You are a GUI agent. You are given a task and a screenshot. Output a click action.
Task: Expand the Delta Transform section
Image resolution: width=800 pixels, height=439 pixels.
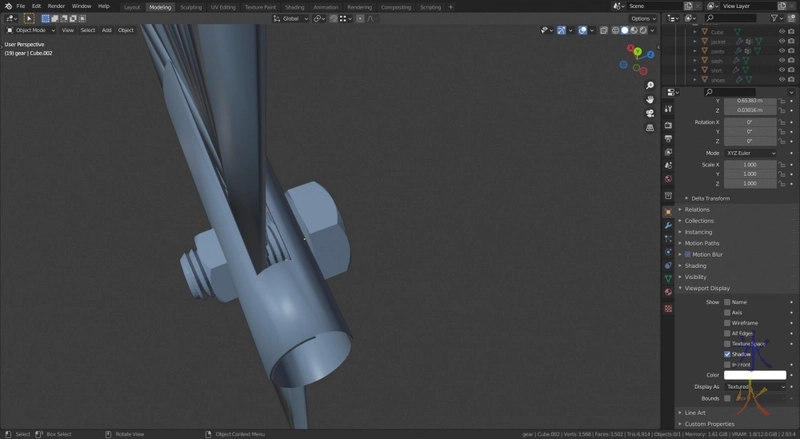pos(710,198)
